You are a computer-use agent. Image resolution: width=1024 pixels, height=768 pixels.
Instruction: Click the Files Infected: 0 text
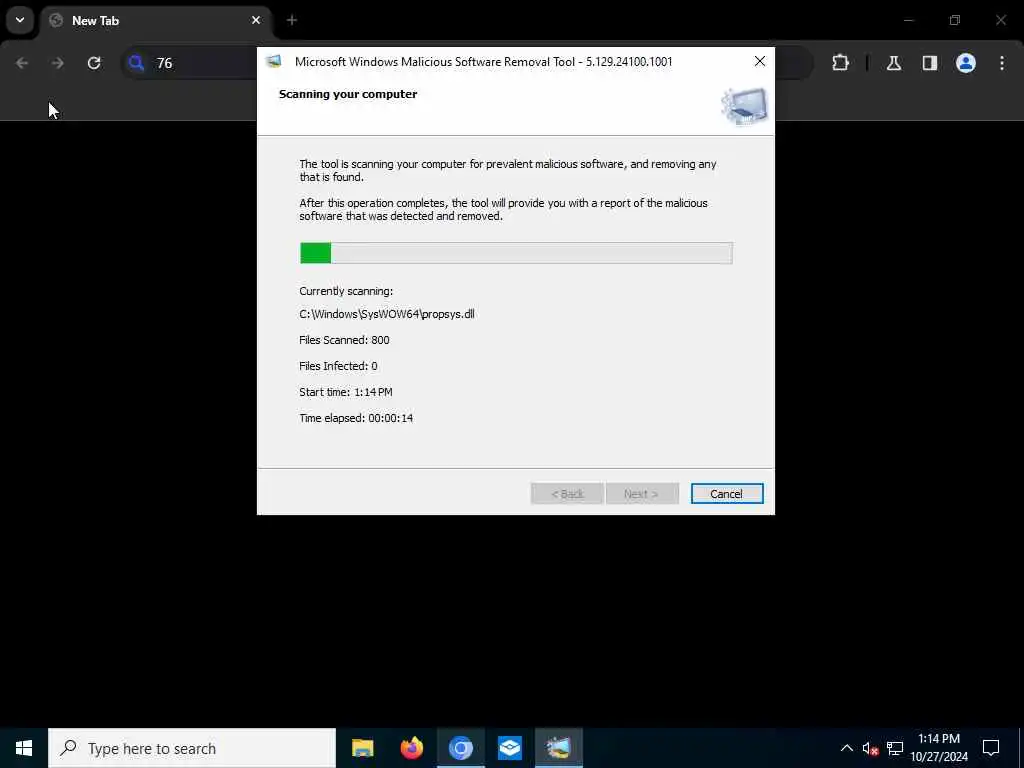(x=338, y=366)
